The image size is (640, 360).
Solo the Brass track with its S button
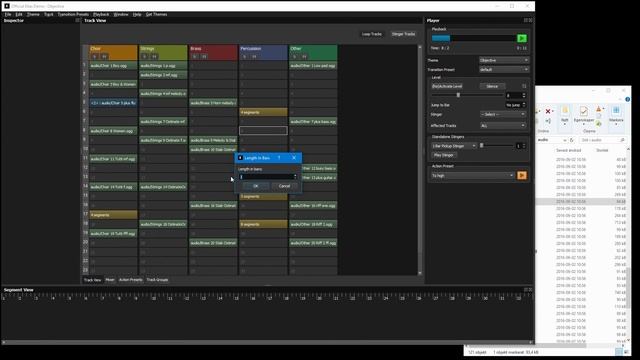[195, 57]
